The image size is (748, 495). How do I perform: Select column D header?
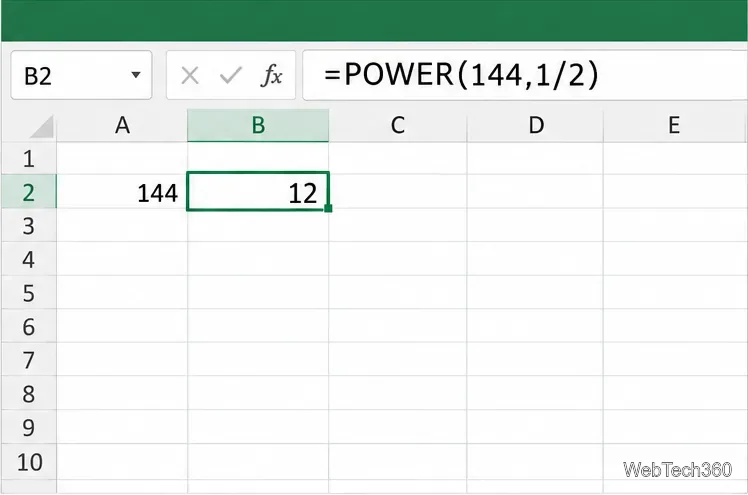click(x=535, y=126)
